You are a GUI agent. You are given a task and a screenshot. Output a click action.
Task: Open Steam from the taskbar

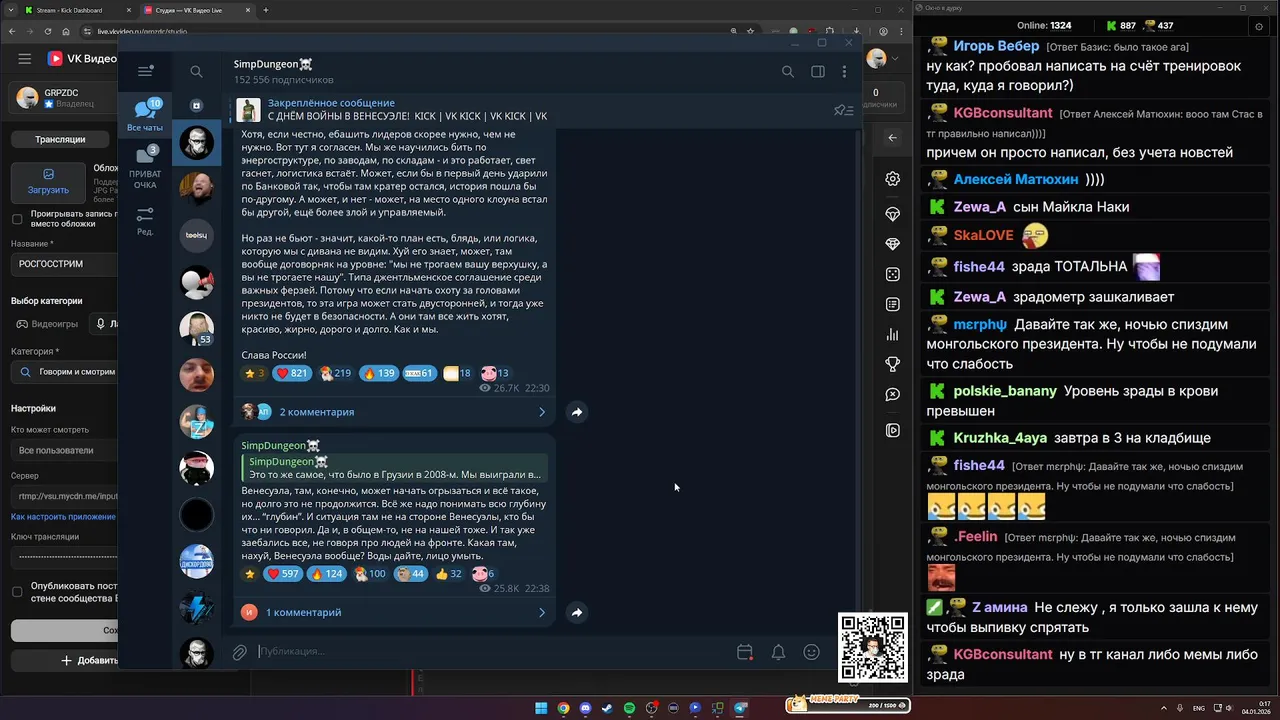point(607,708)
